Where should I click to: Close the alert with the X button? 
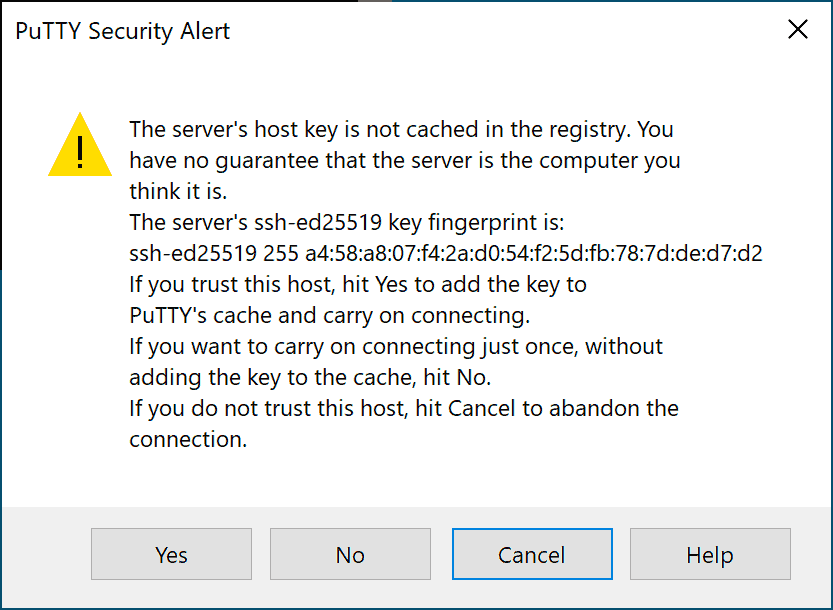point(797,29)
